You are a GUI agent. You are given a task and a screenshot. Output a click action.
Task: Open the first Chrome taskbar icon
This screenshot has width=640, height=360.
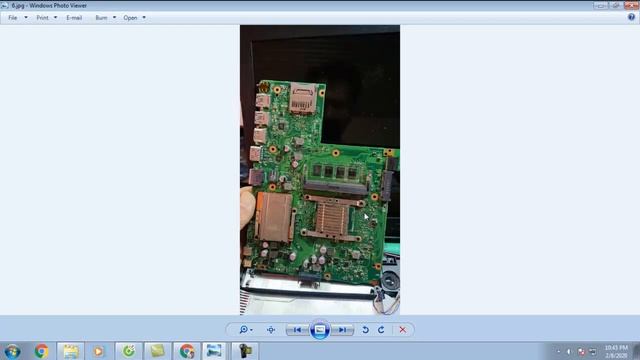pos(41,351)
